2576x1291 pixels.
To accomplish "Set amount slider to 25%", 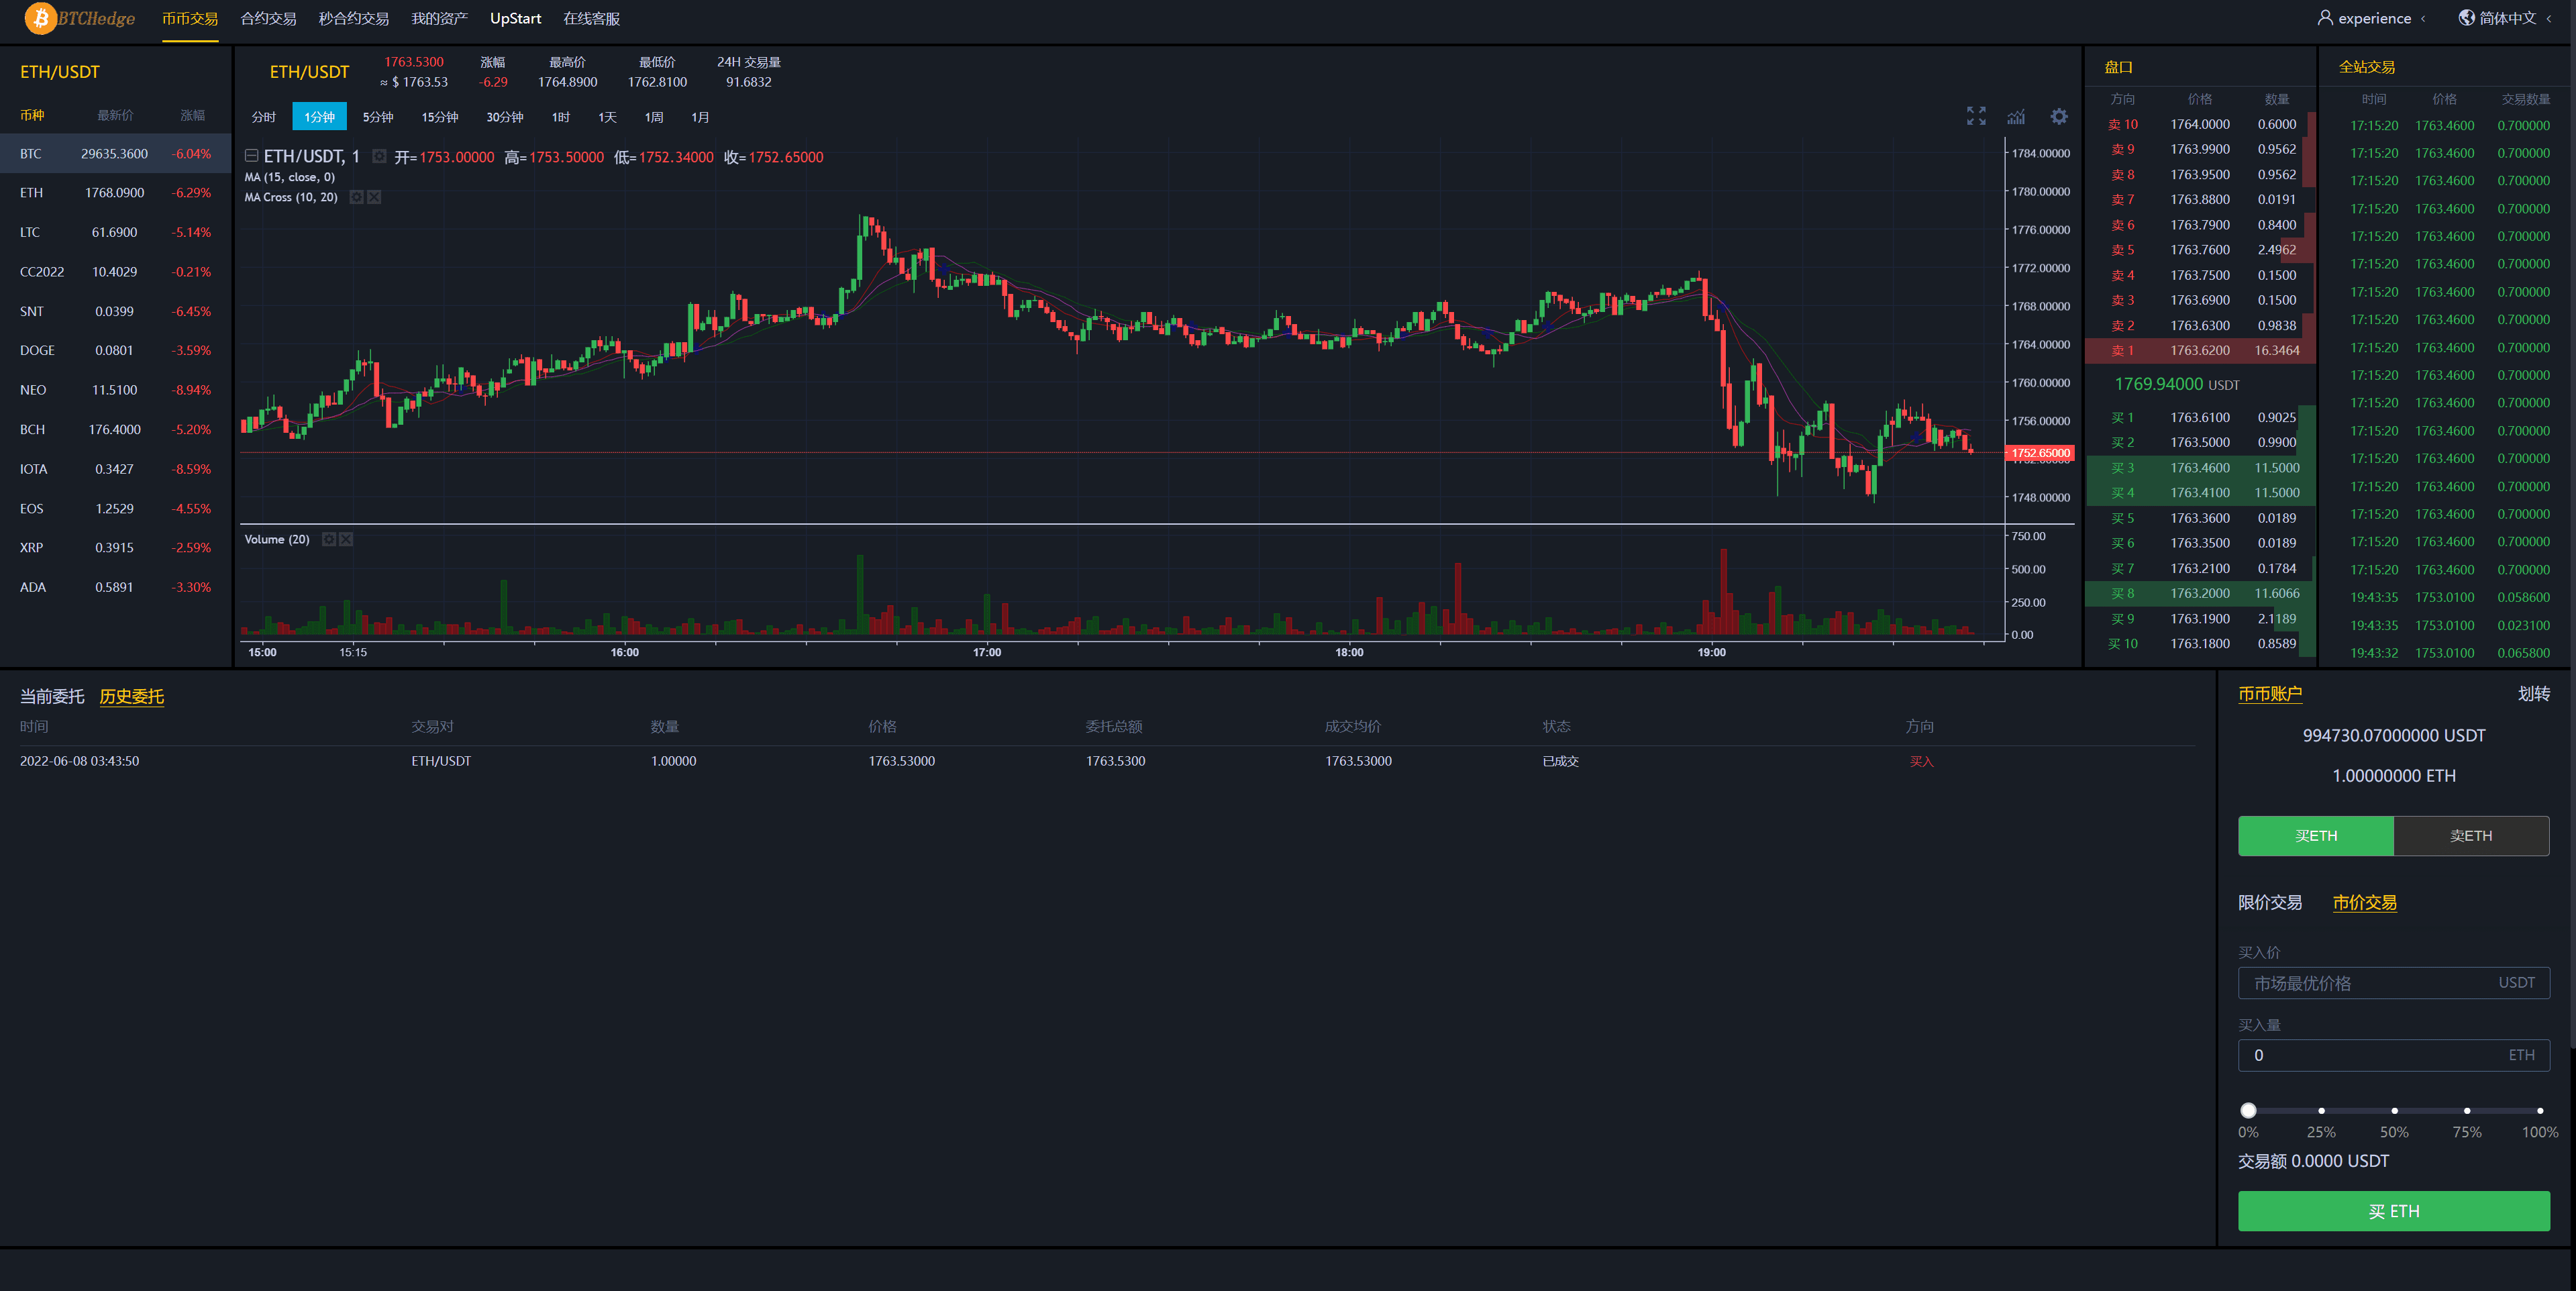I will [x=2321, y=1110].
